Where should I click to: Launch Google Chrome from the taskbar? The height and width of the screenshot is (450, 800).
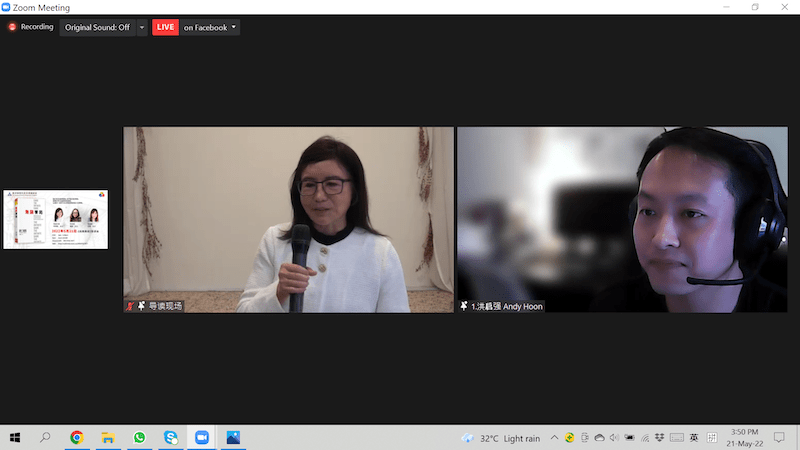(77, 438)
